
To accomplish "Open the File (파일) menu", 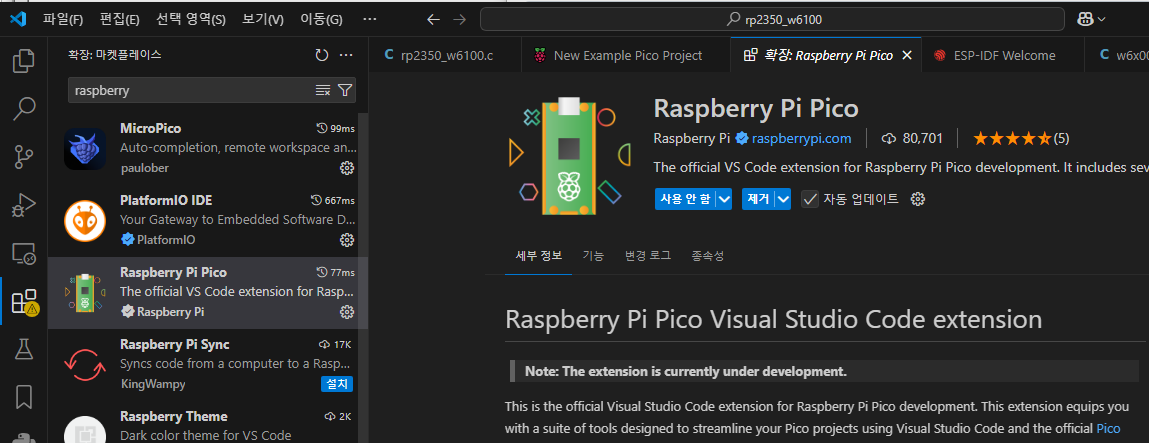I will [63, 19].
